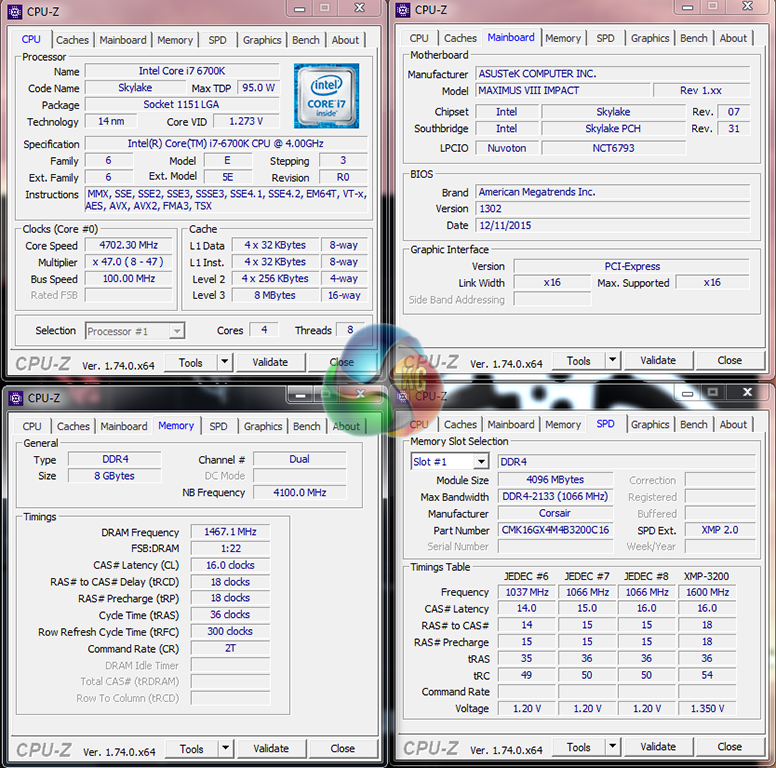Close the SPD window with title bar X
Viewport: 776px width, 768px height.
(x=747, y=392)
